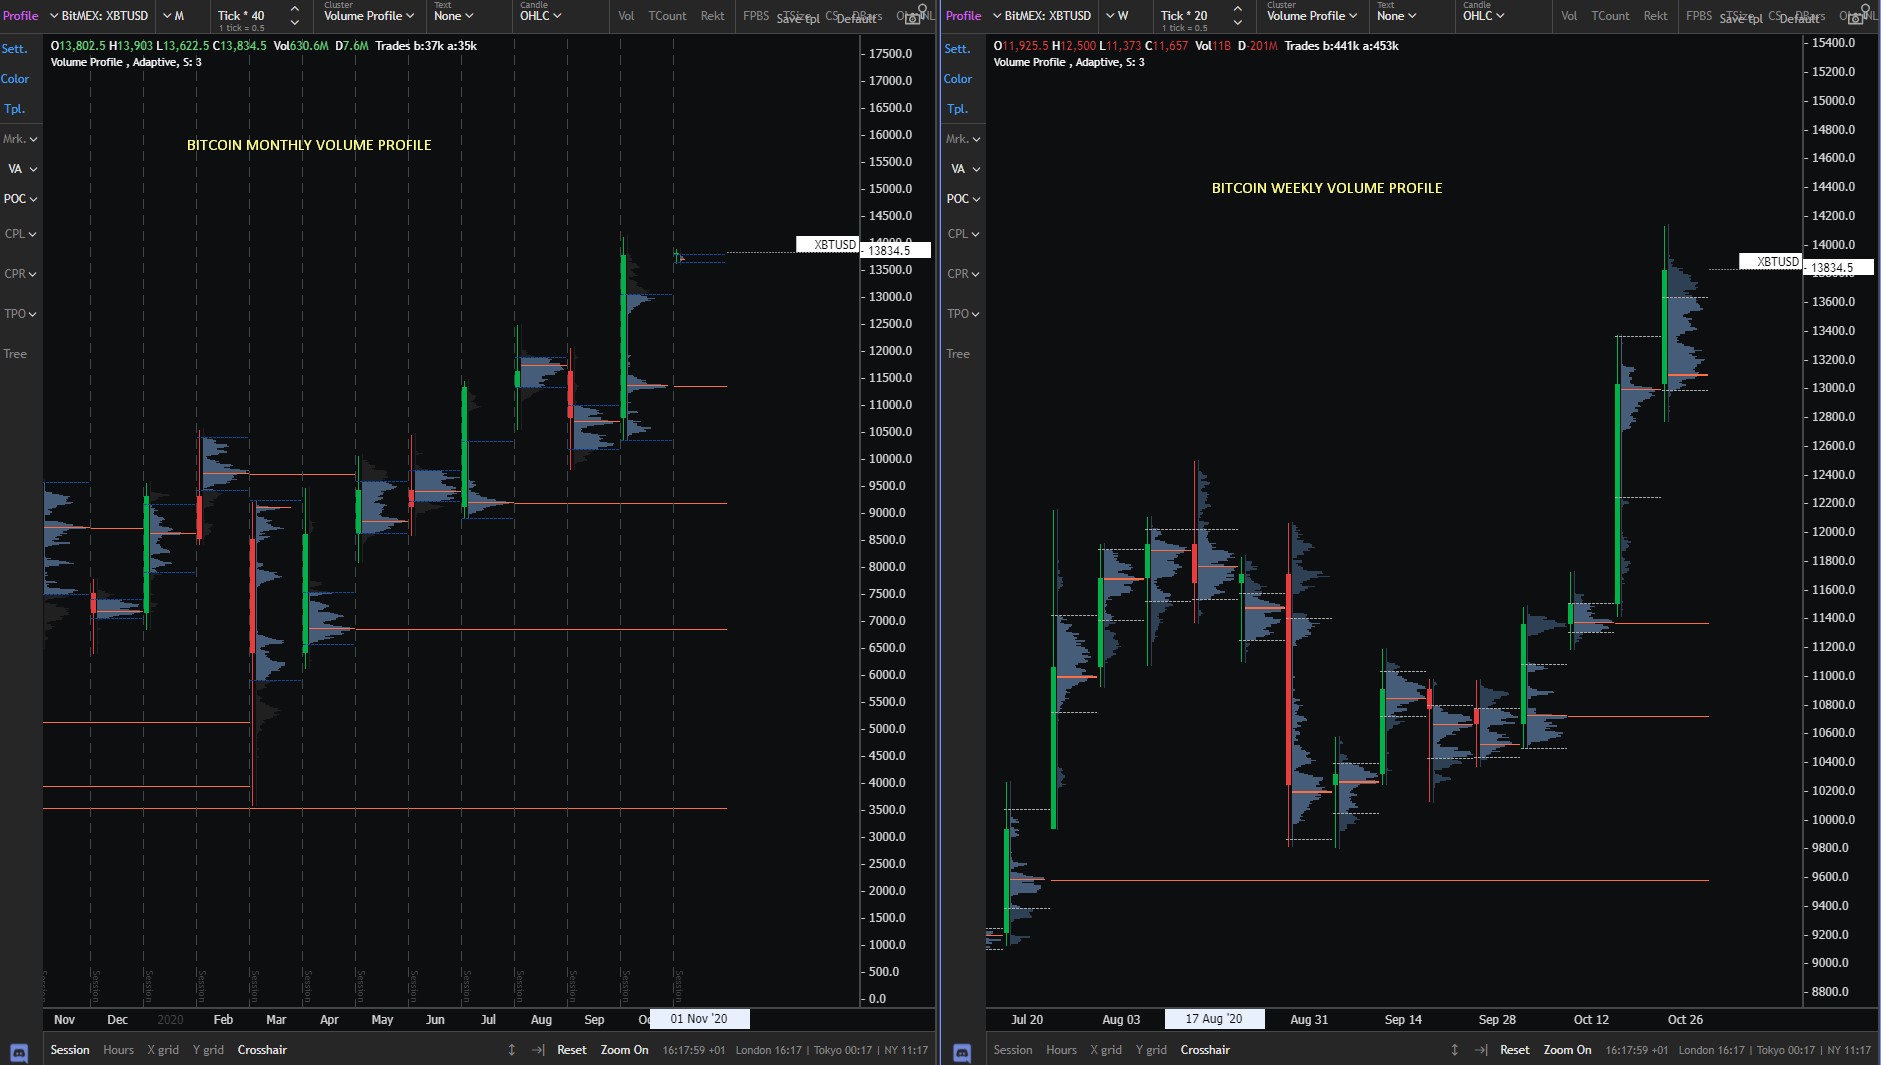
Task: Select Tree option in left sidebar
Action: point(15,354)
